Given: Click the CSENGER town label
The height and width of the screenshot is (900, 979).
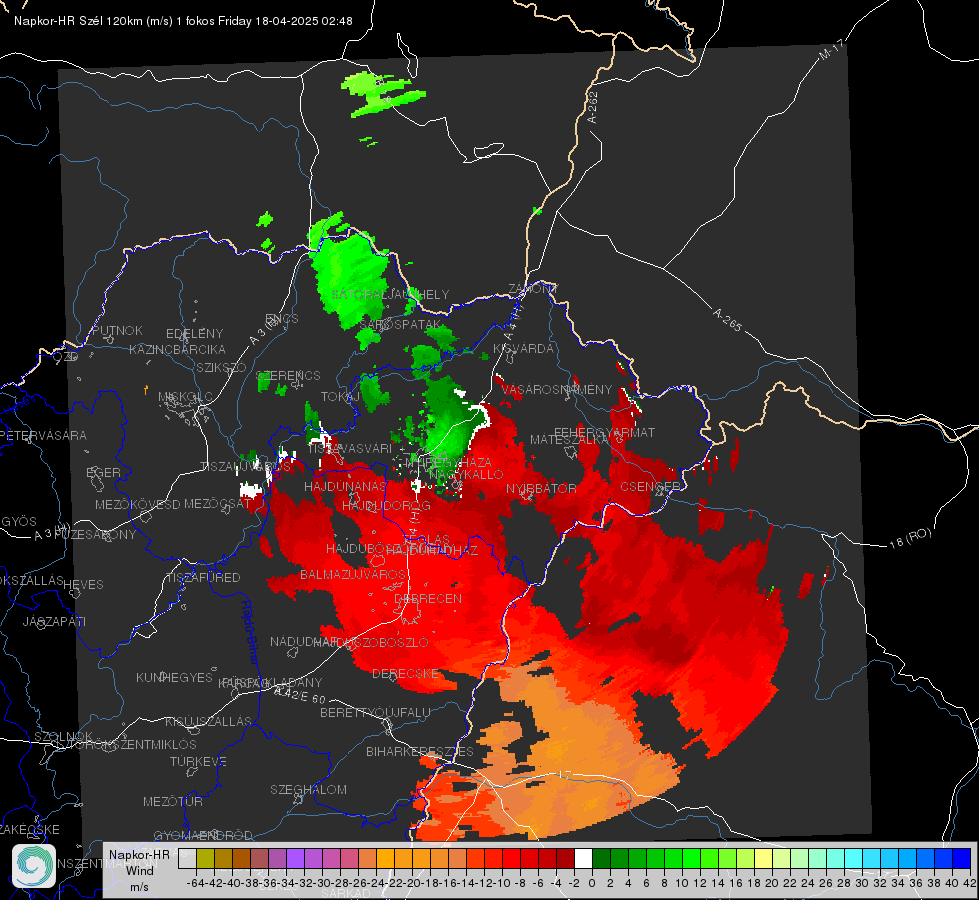Looking at the screenshot, I should (650, 486).
